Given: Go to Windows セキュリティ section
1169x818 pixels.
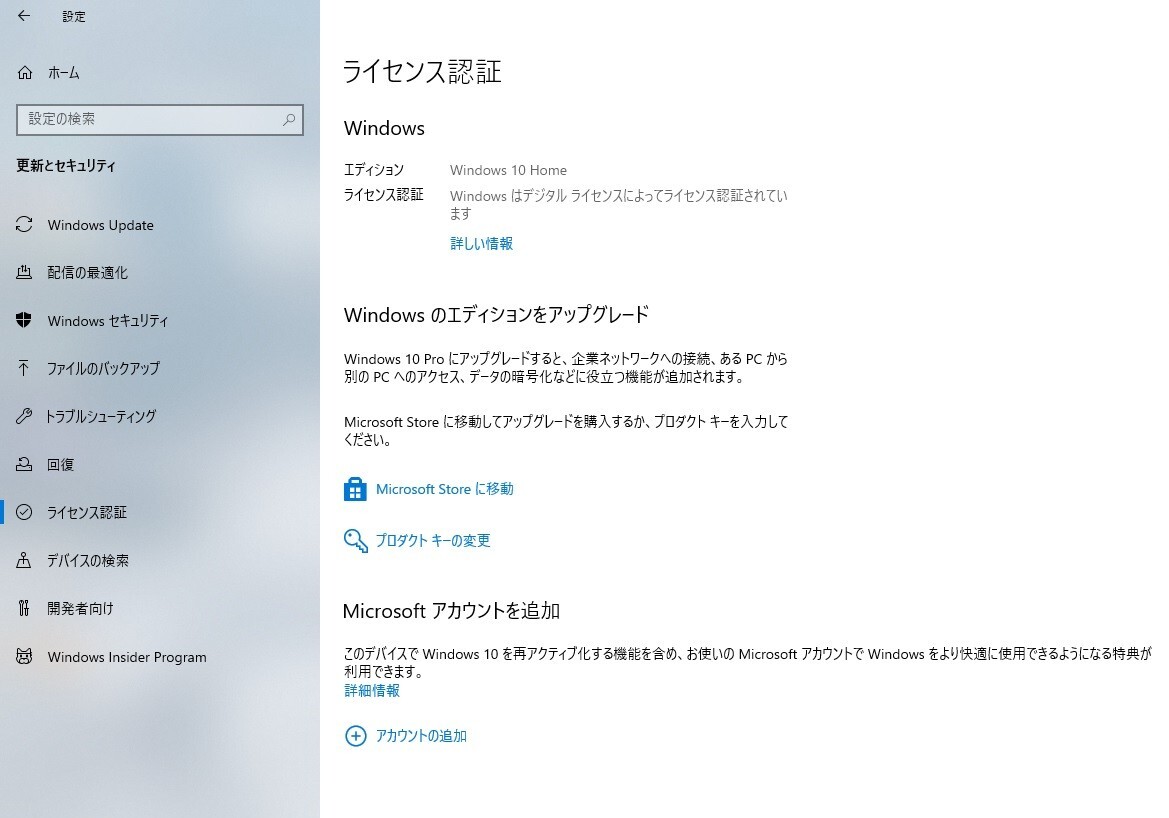Looking at the screenshot, I should tap(160, 320).
